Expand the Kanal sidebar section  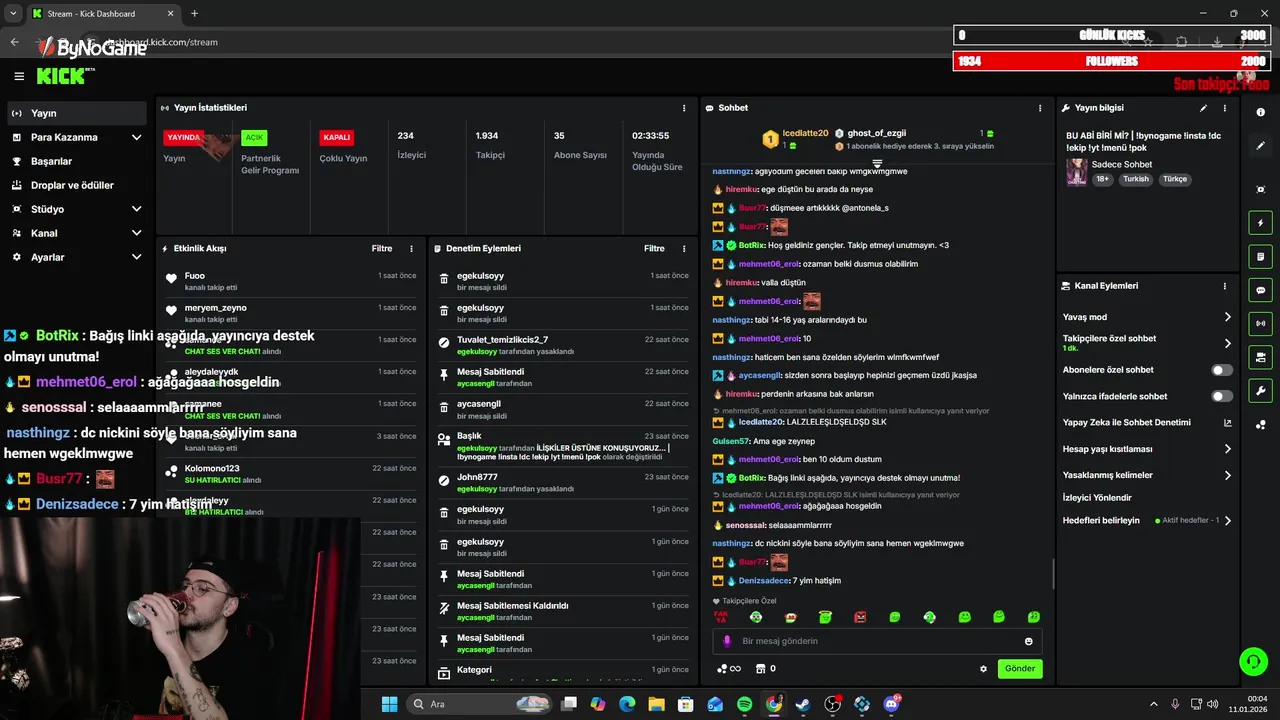76,233
